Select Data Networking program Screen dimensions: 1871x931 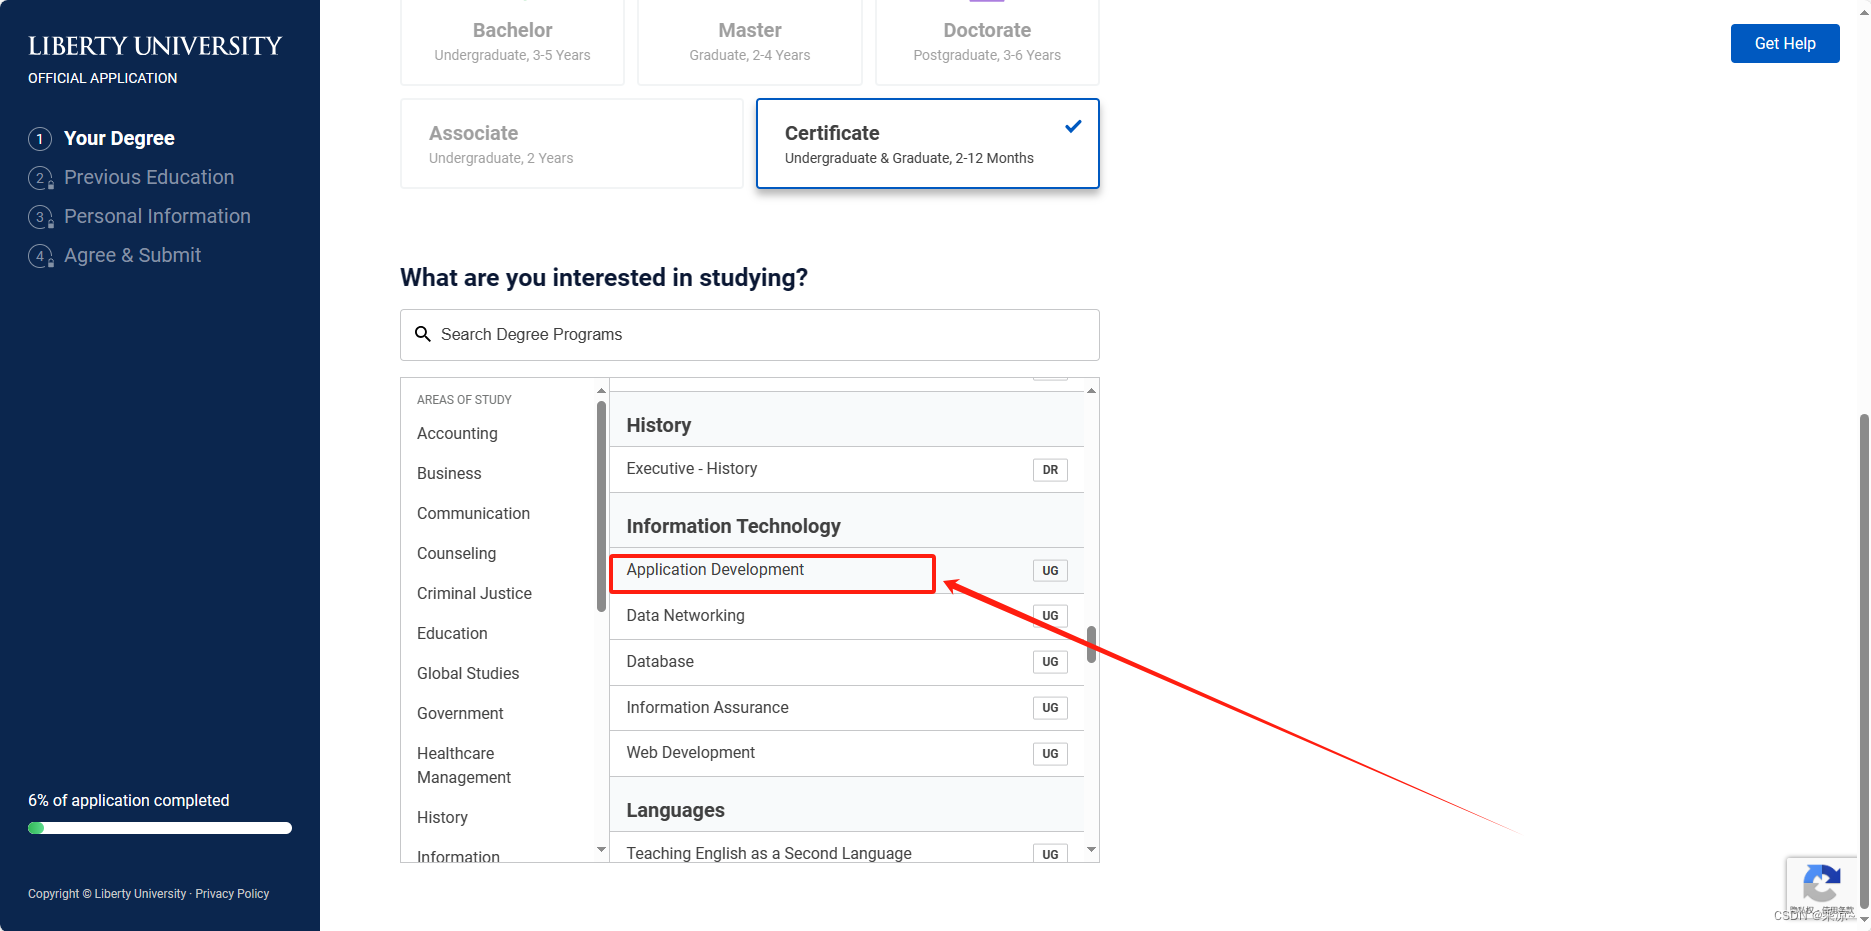(847, 616)
